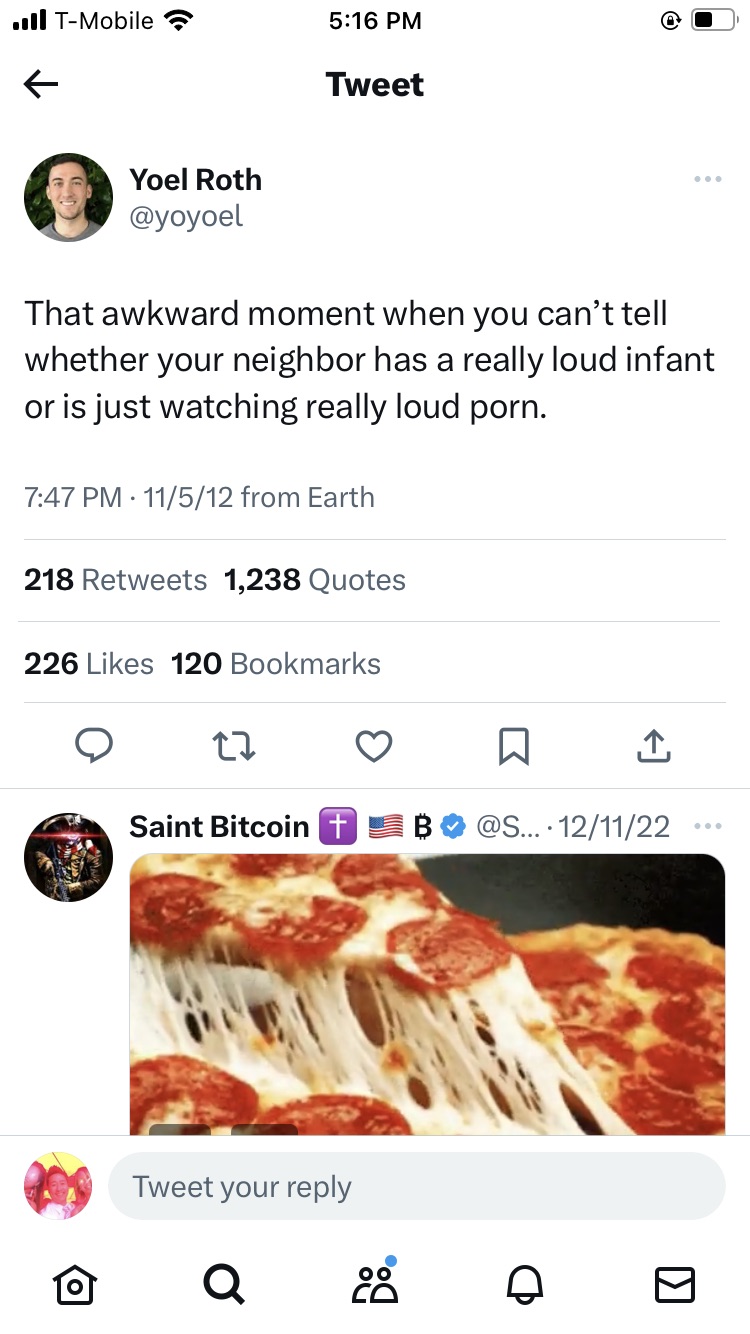The width and height of the screenshot is (750, 1334).
Task: Open the Messages envelope
Action: [674, 1284]
